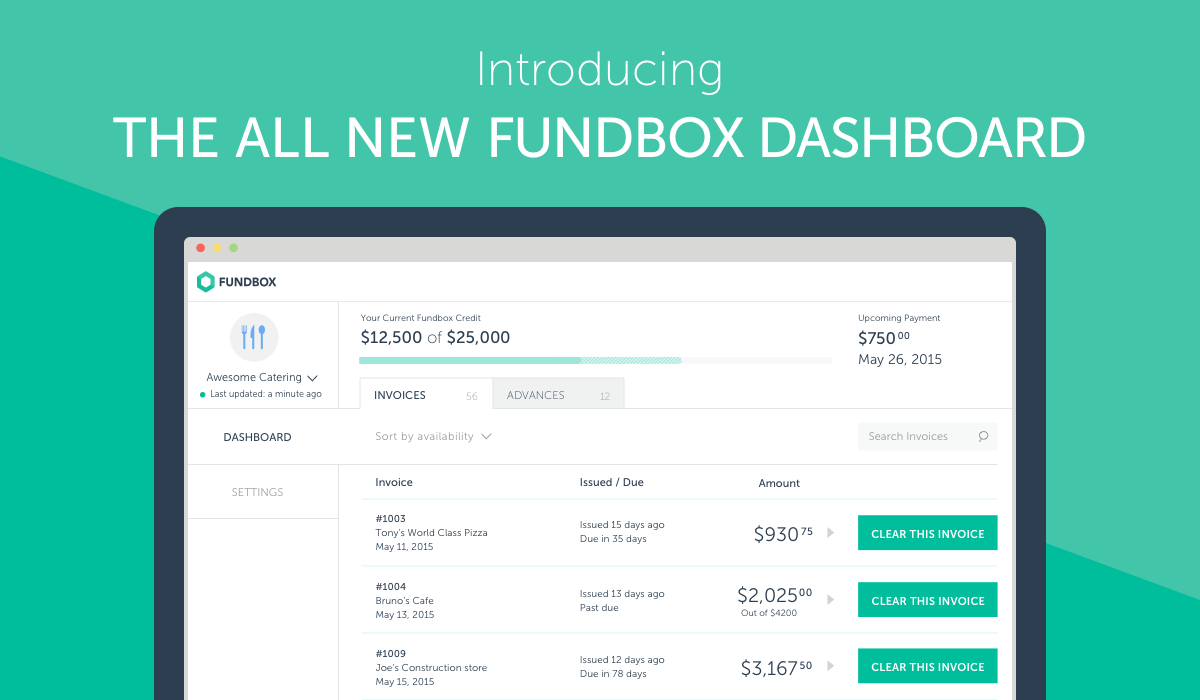
Task: Select invoice number #1009
Action: [391, 652]
